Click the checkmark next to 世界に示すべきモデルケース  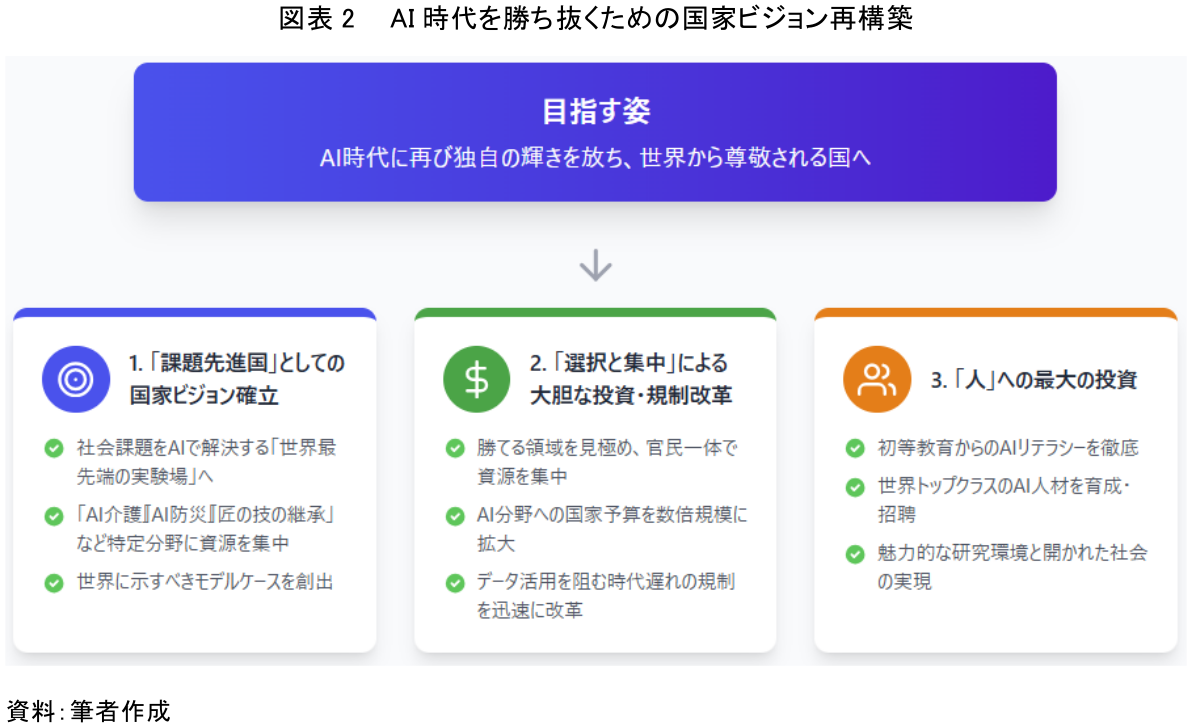click(x=54, y=583)
